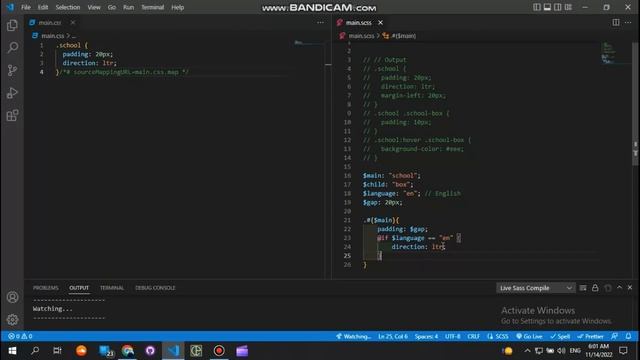Open the Manage gear icon
Image resolution: width=640 pixels, height=360 pixels.
pyautogui.click(x=12, y=319)
